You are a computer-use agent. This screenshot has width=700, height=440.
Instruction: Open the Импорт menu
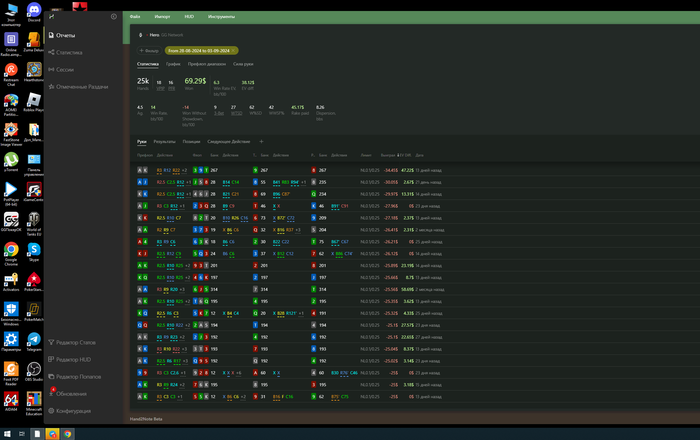click(x=162, y=17)
